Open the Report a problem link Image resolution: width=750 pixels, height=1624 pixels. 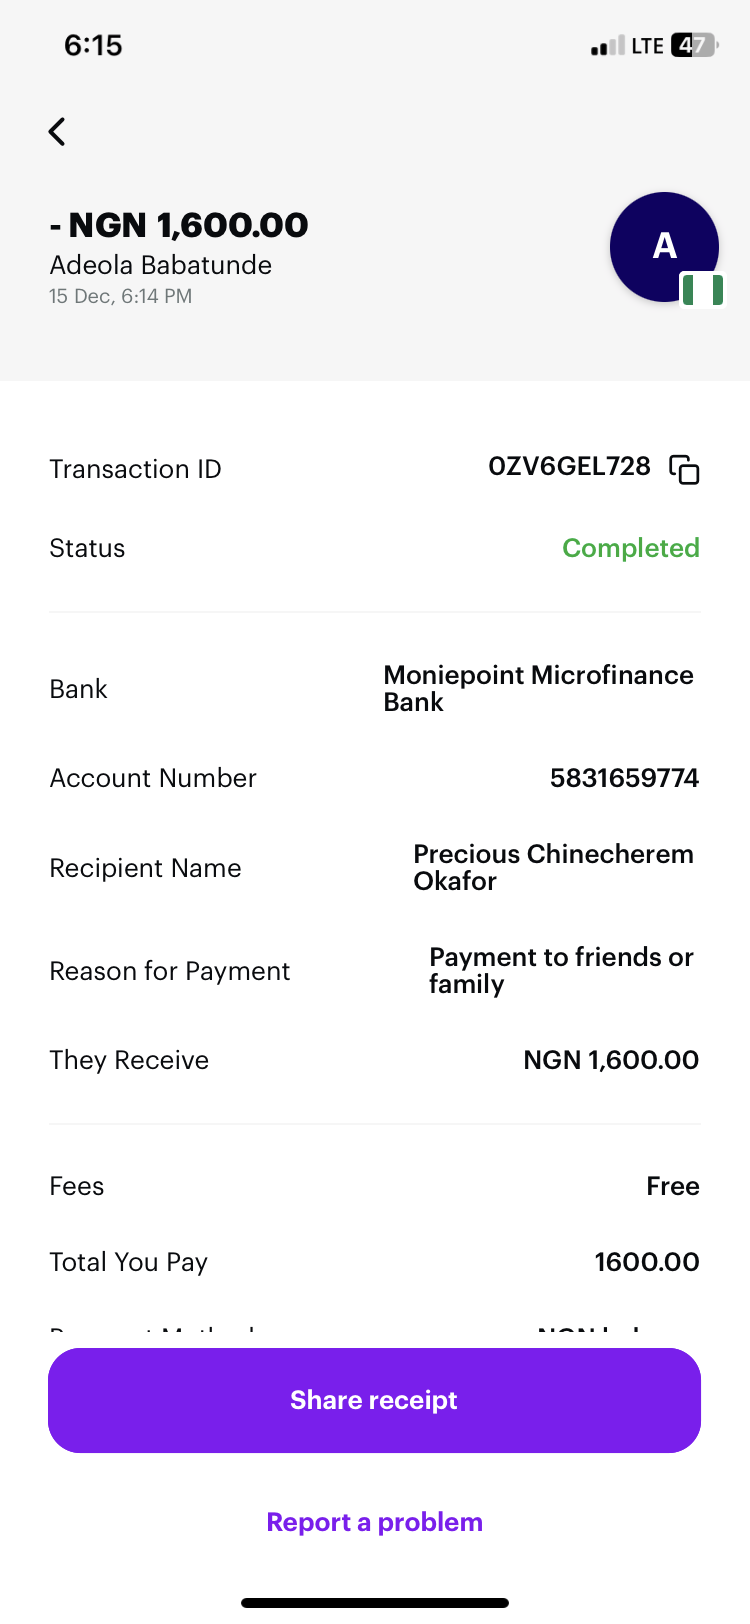(x=374, y=1522)
